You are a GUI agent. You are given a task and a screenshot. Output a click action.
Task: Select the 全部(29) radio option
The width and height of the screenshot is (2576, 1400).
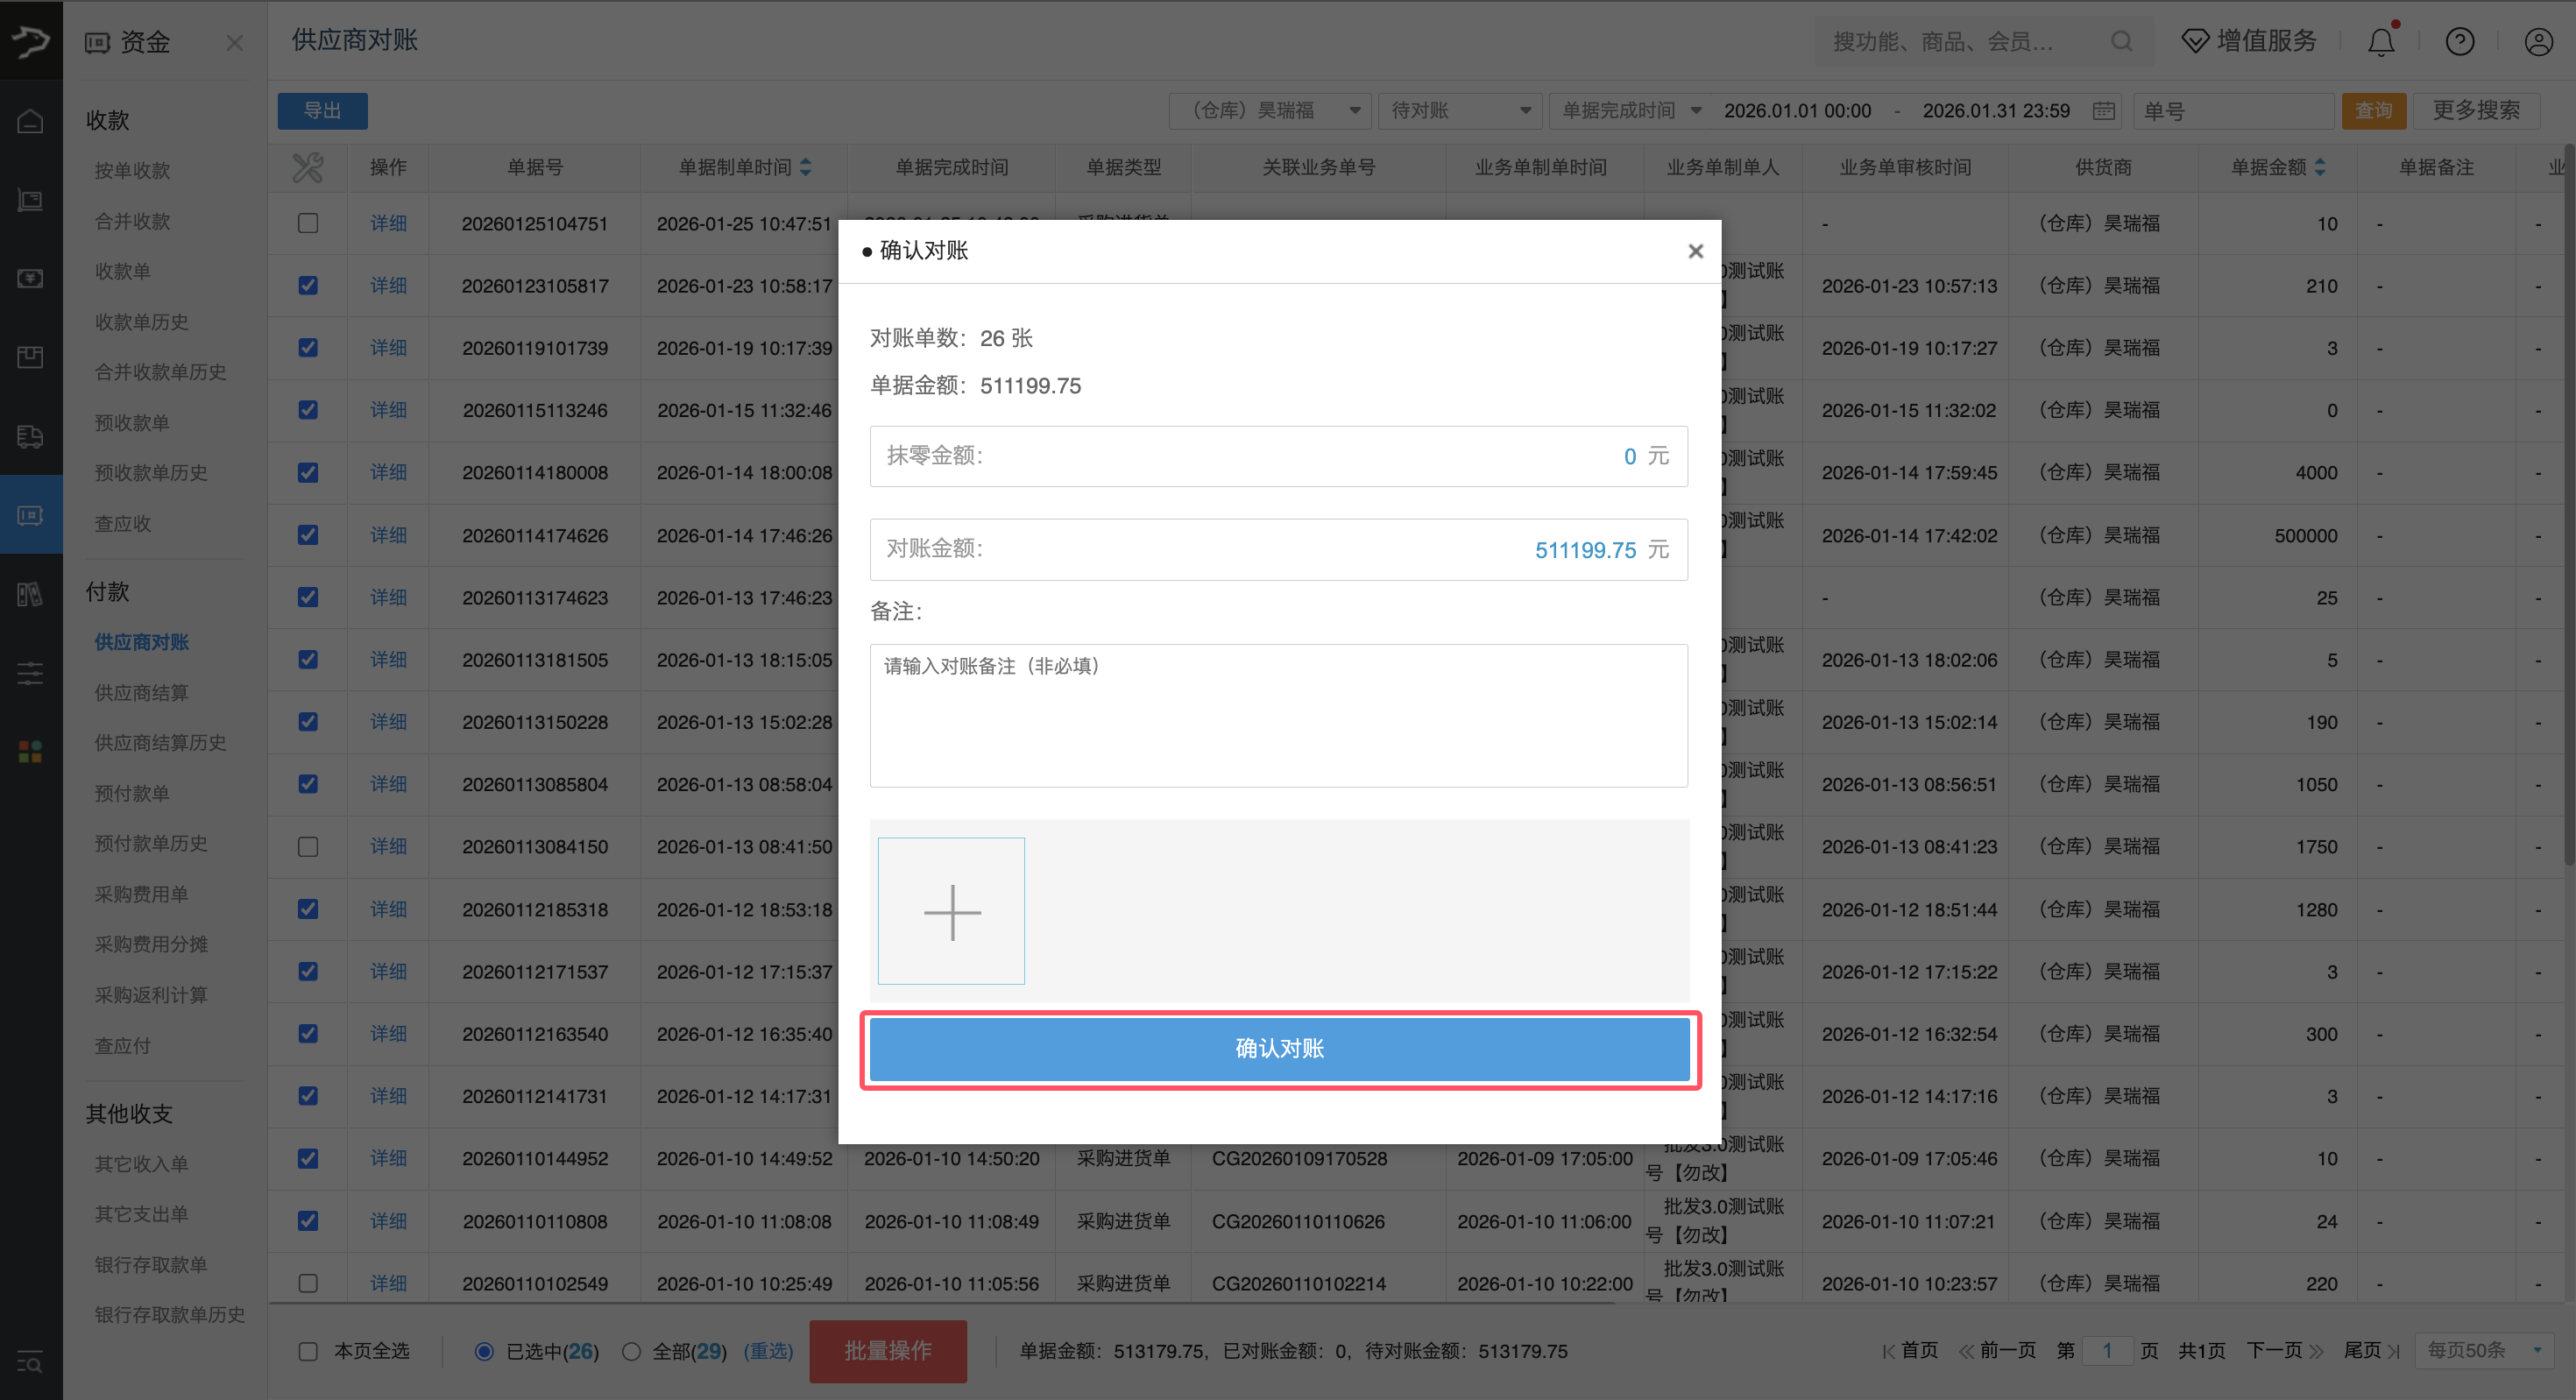(631, 1351)
